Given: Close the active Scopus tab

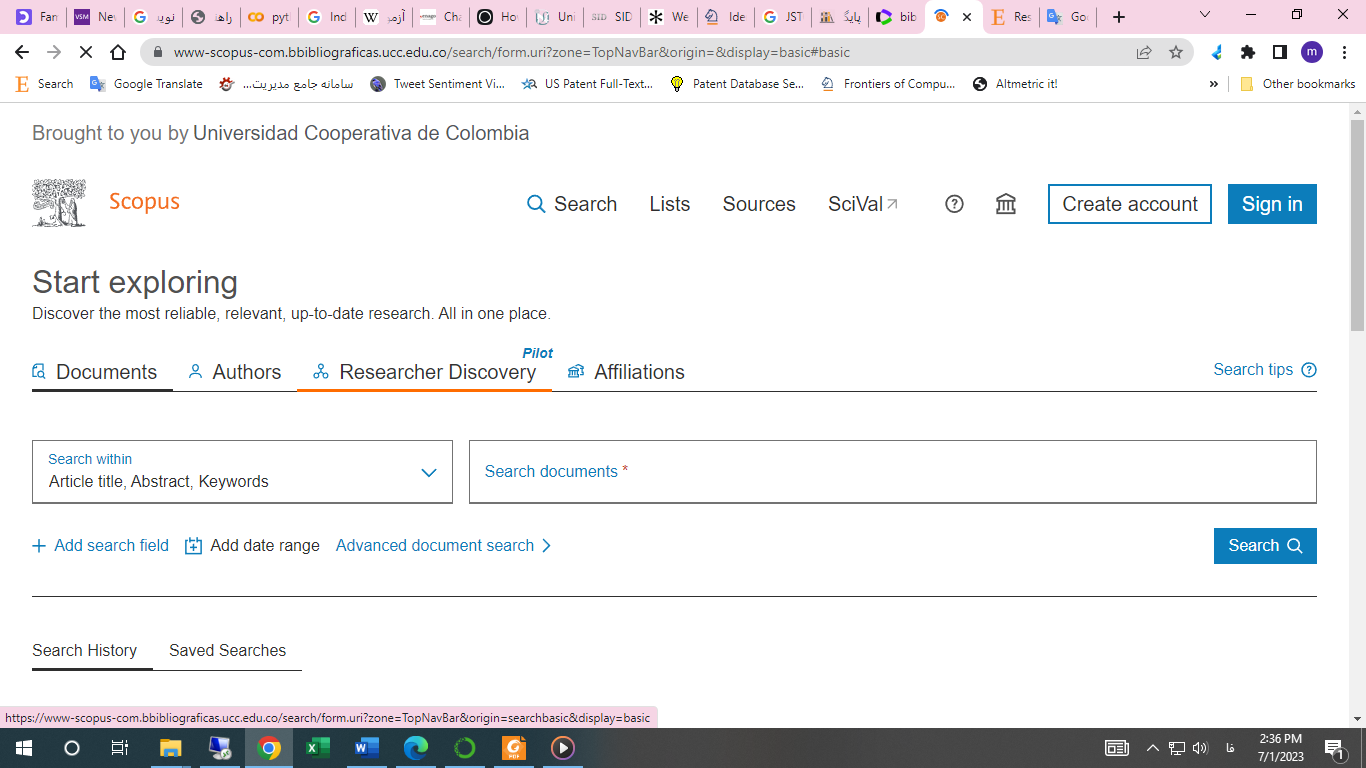Looking at the screenshot, I should coord(967,17).
